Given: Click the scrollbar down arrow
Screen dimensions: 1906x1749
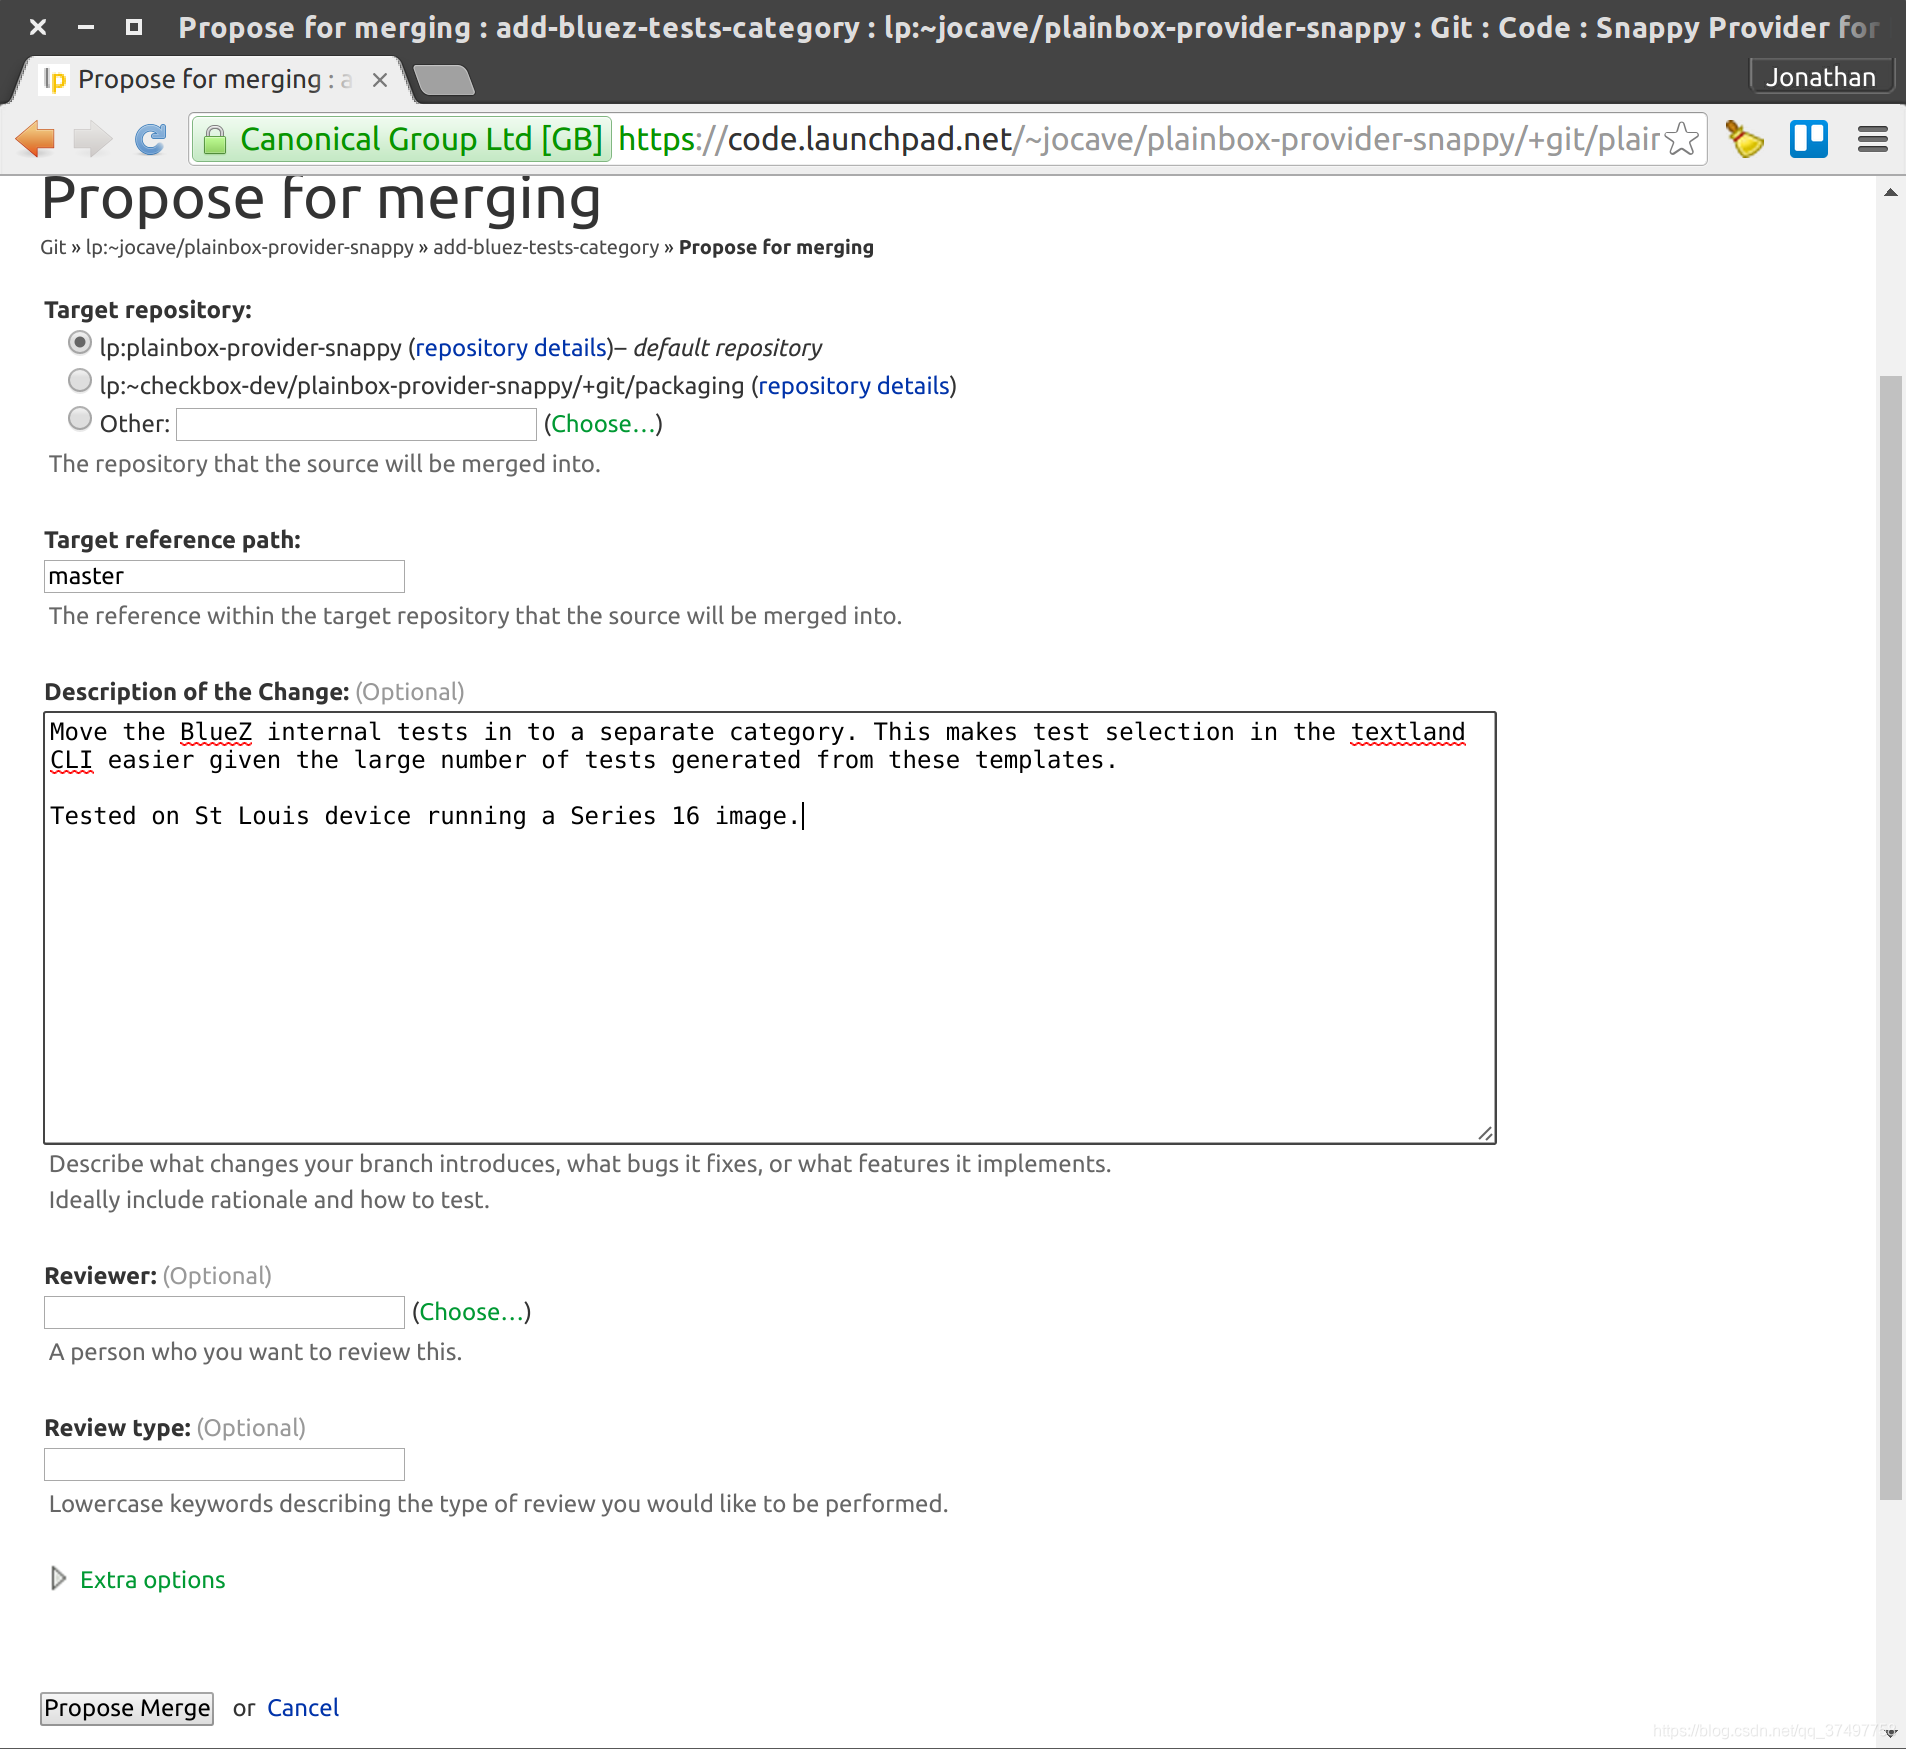Looking at the screenshot, I should tap(1890, 1733).
